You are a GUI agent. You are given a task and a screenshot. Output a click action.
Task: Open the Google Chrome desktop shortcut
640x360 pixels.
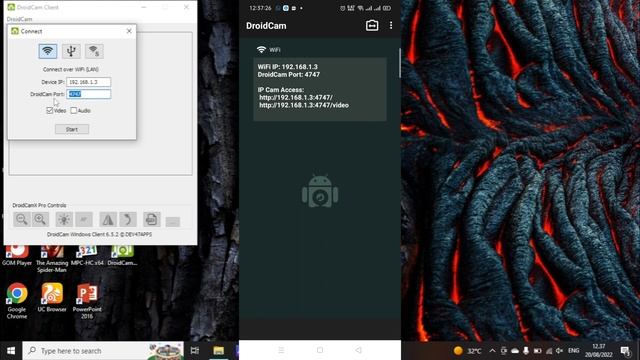pos(17,301)
